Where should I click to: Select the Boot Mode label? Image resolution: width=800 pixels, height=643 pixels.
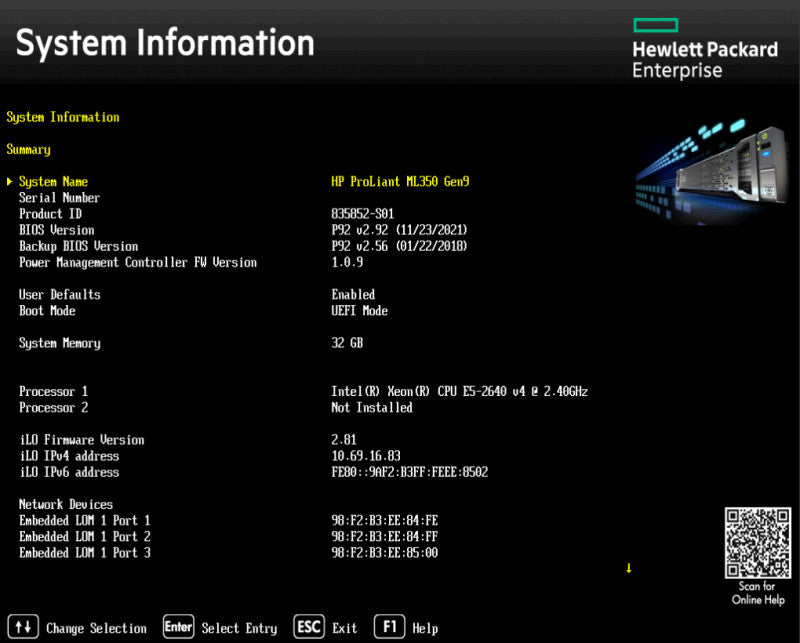47,311
